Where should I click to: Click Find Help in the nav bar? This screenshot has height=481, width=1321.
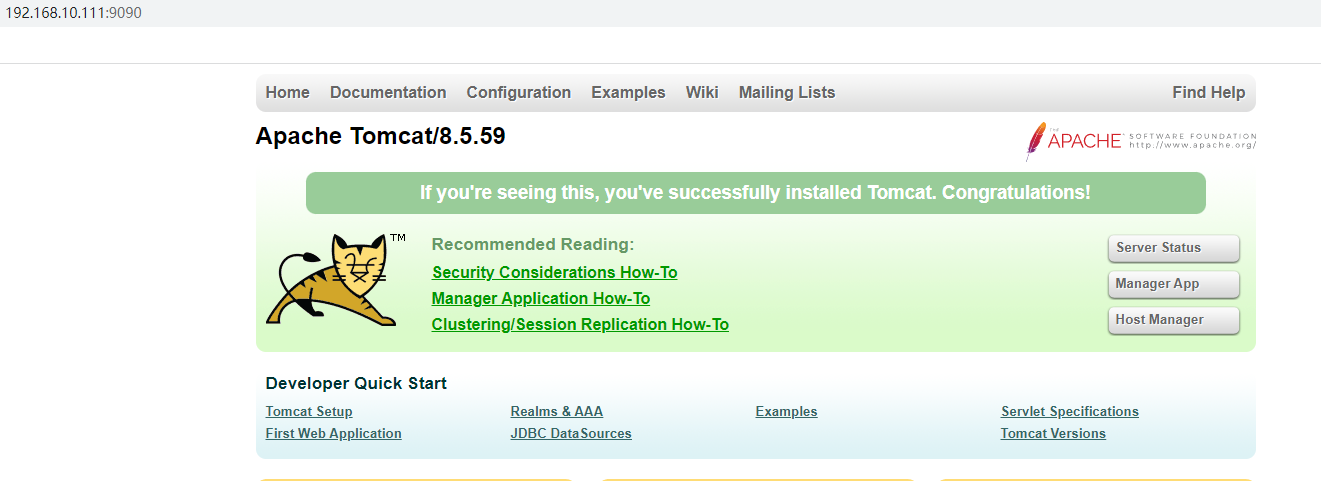(1209, 92)
